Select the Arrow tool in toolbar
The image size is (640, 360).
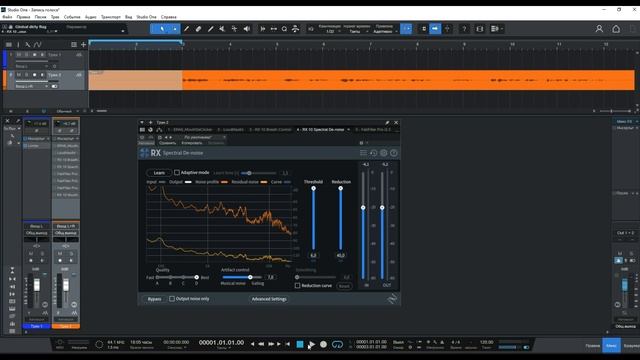coord(162,29)
